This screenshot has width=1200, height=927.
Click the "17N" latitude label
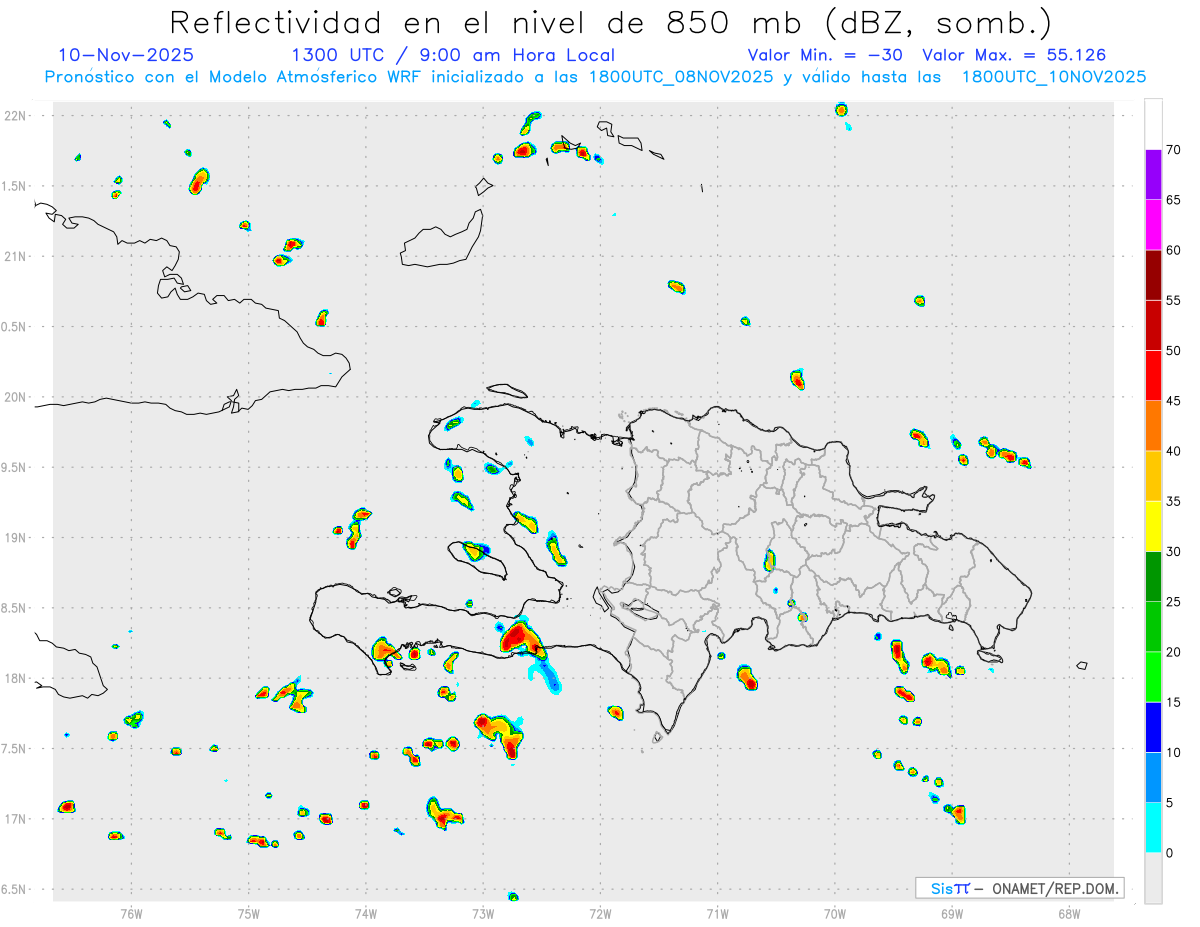coord(15,819)
